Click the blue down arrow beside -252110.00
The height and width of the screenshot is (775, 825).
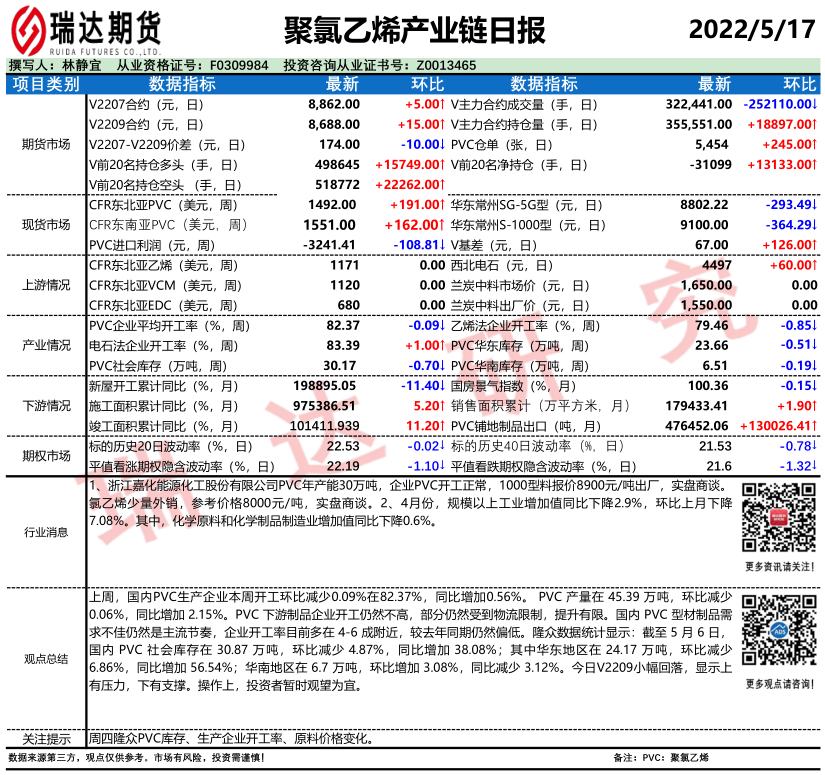point(815,104)
